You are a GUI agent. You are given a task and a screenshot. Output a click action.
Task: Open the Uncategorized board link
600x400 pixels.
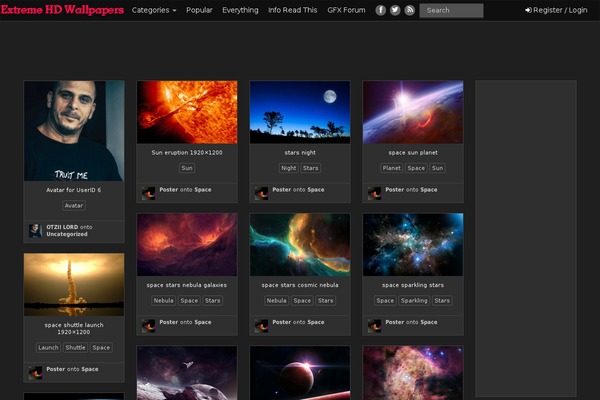[67, 234]
